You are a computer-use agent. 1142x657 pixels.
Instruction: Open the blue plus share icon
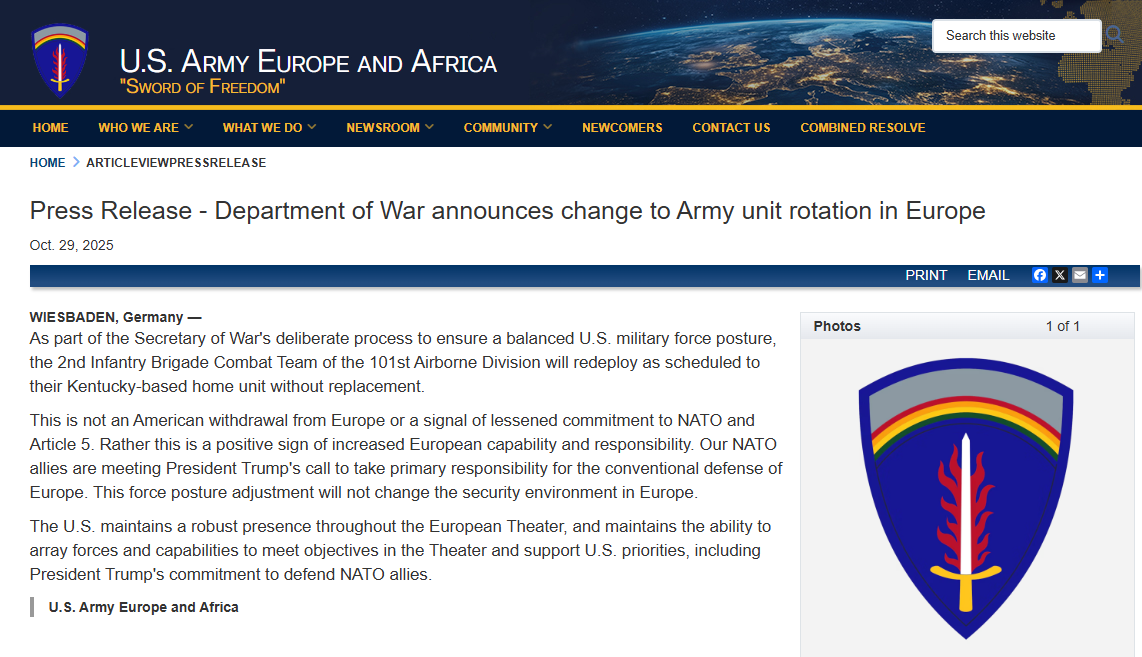pyautogui.click(x=1100, y=275)
